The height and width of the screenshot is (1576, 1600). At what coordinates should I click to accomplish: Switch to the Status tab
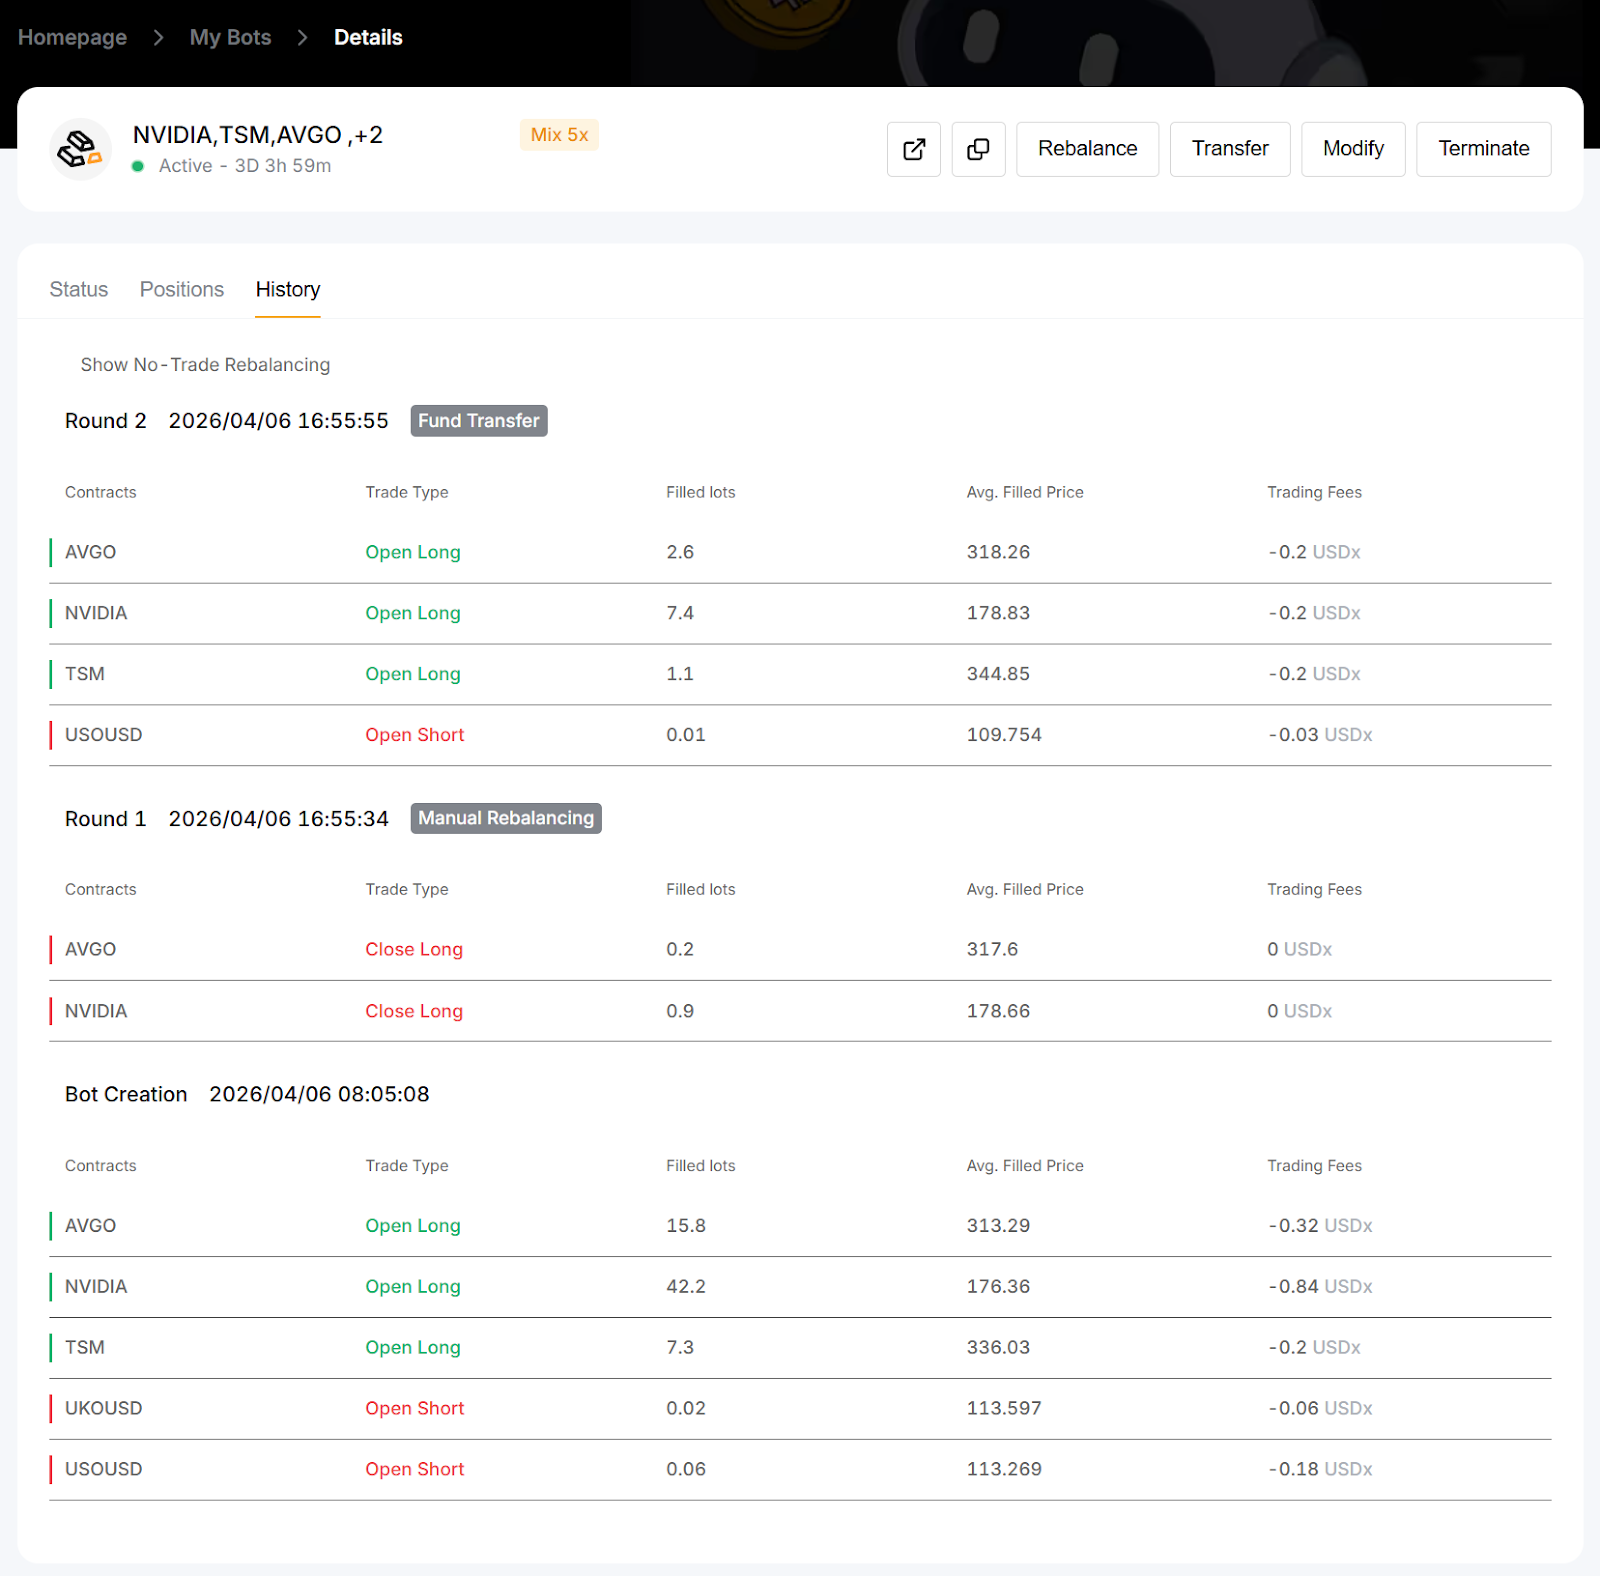[x=78, y=289]
